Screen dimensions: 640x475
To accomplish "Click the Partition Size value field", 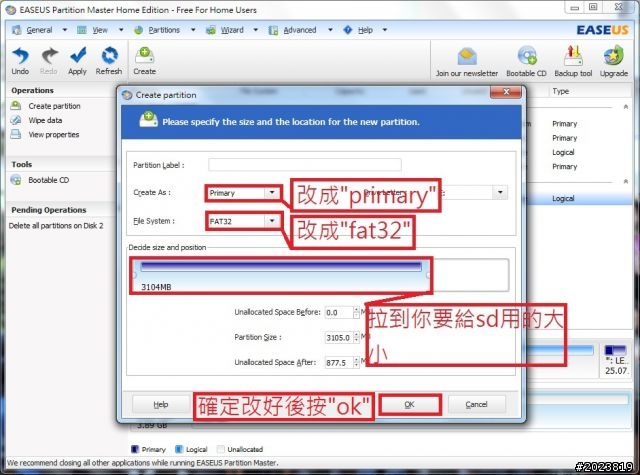I will tap(339, 337).
